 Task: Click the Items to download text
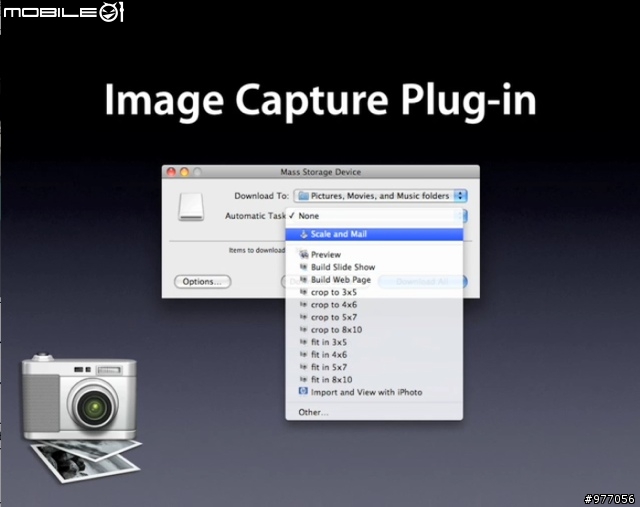[257, 250]
